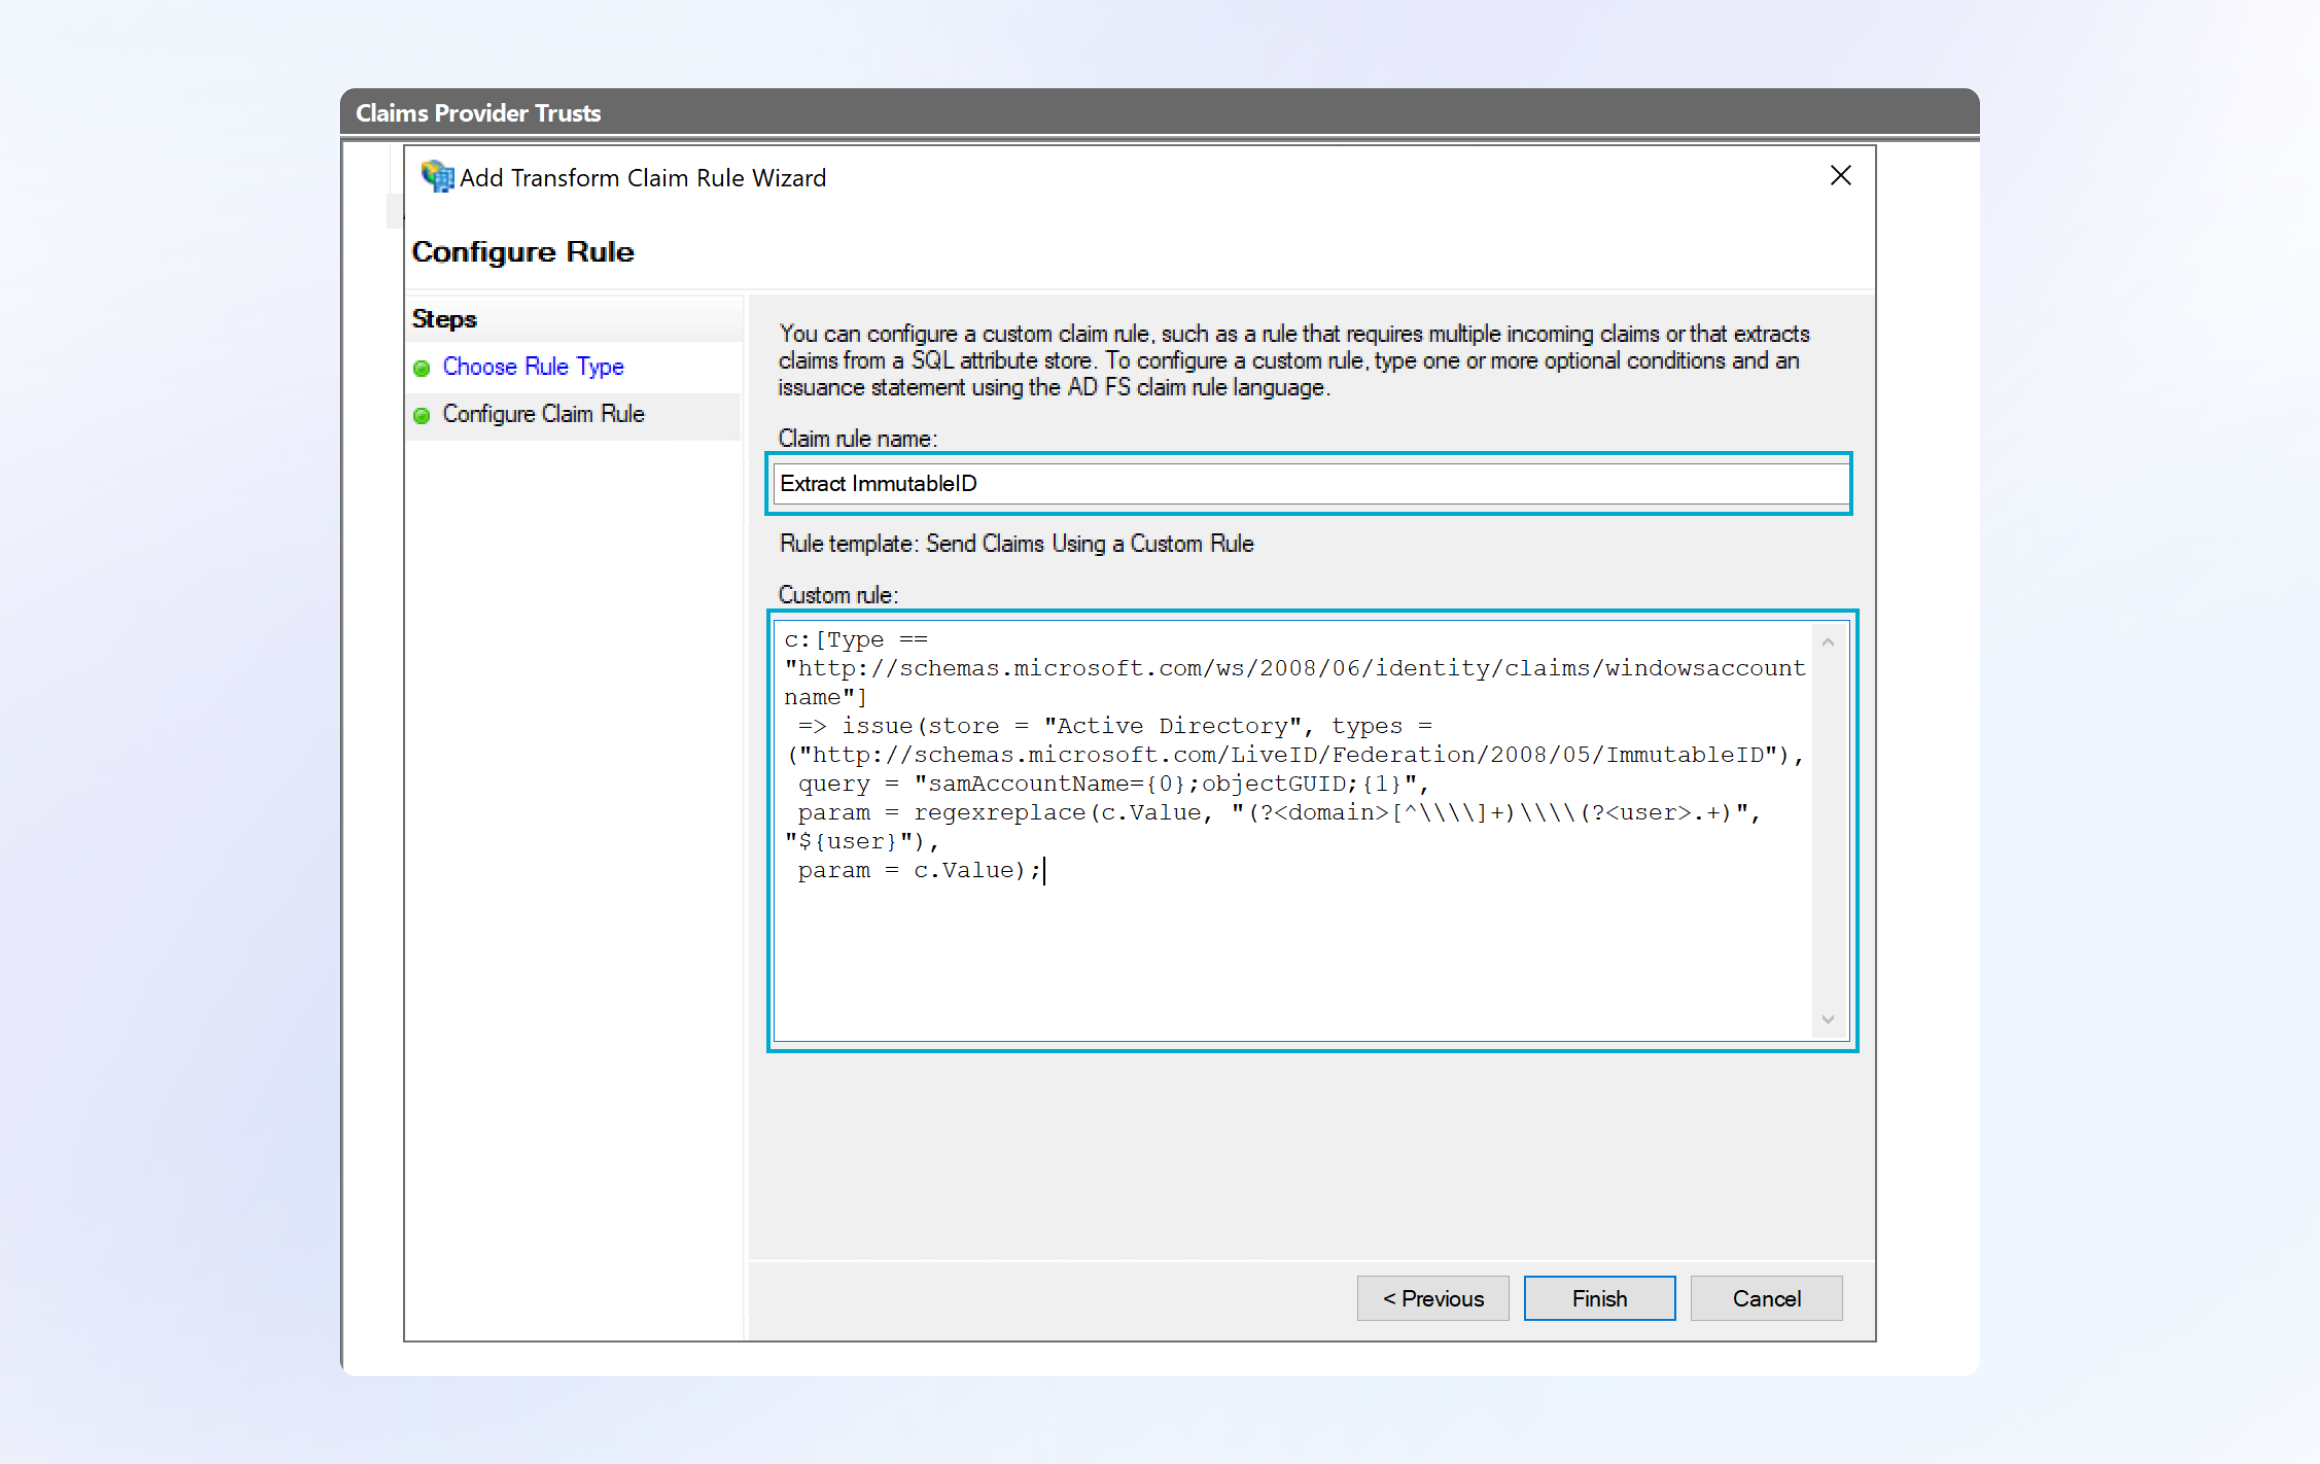Cancel the claim rule wizard
Screen dimensions: 2320x1464
click(1766, 1298)
